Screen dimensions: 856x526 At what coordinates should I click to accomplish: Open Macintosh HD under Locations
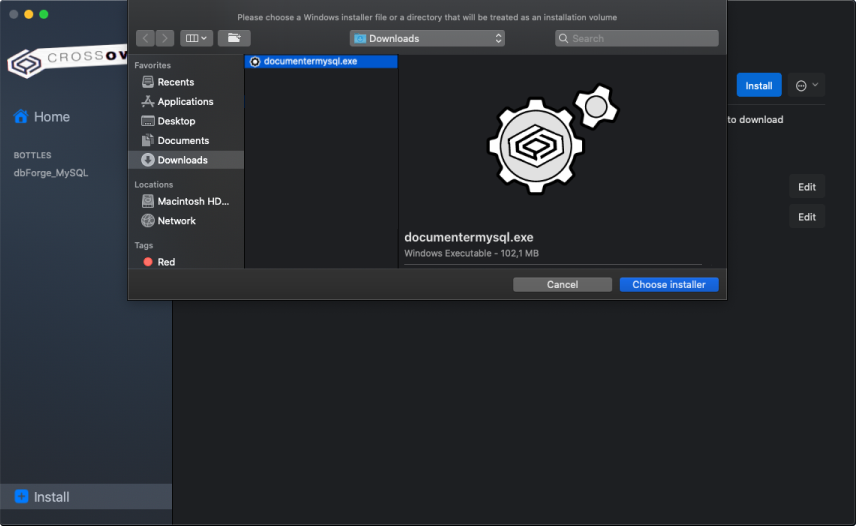coord(186,201)
